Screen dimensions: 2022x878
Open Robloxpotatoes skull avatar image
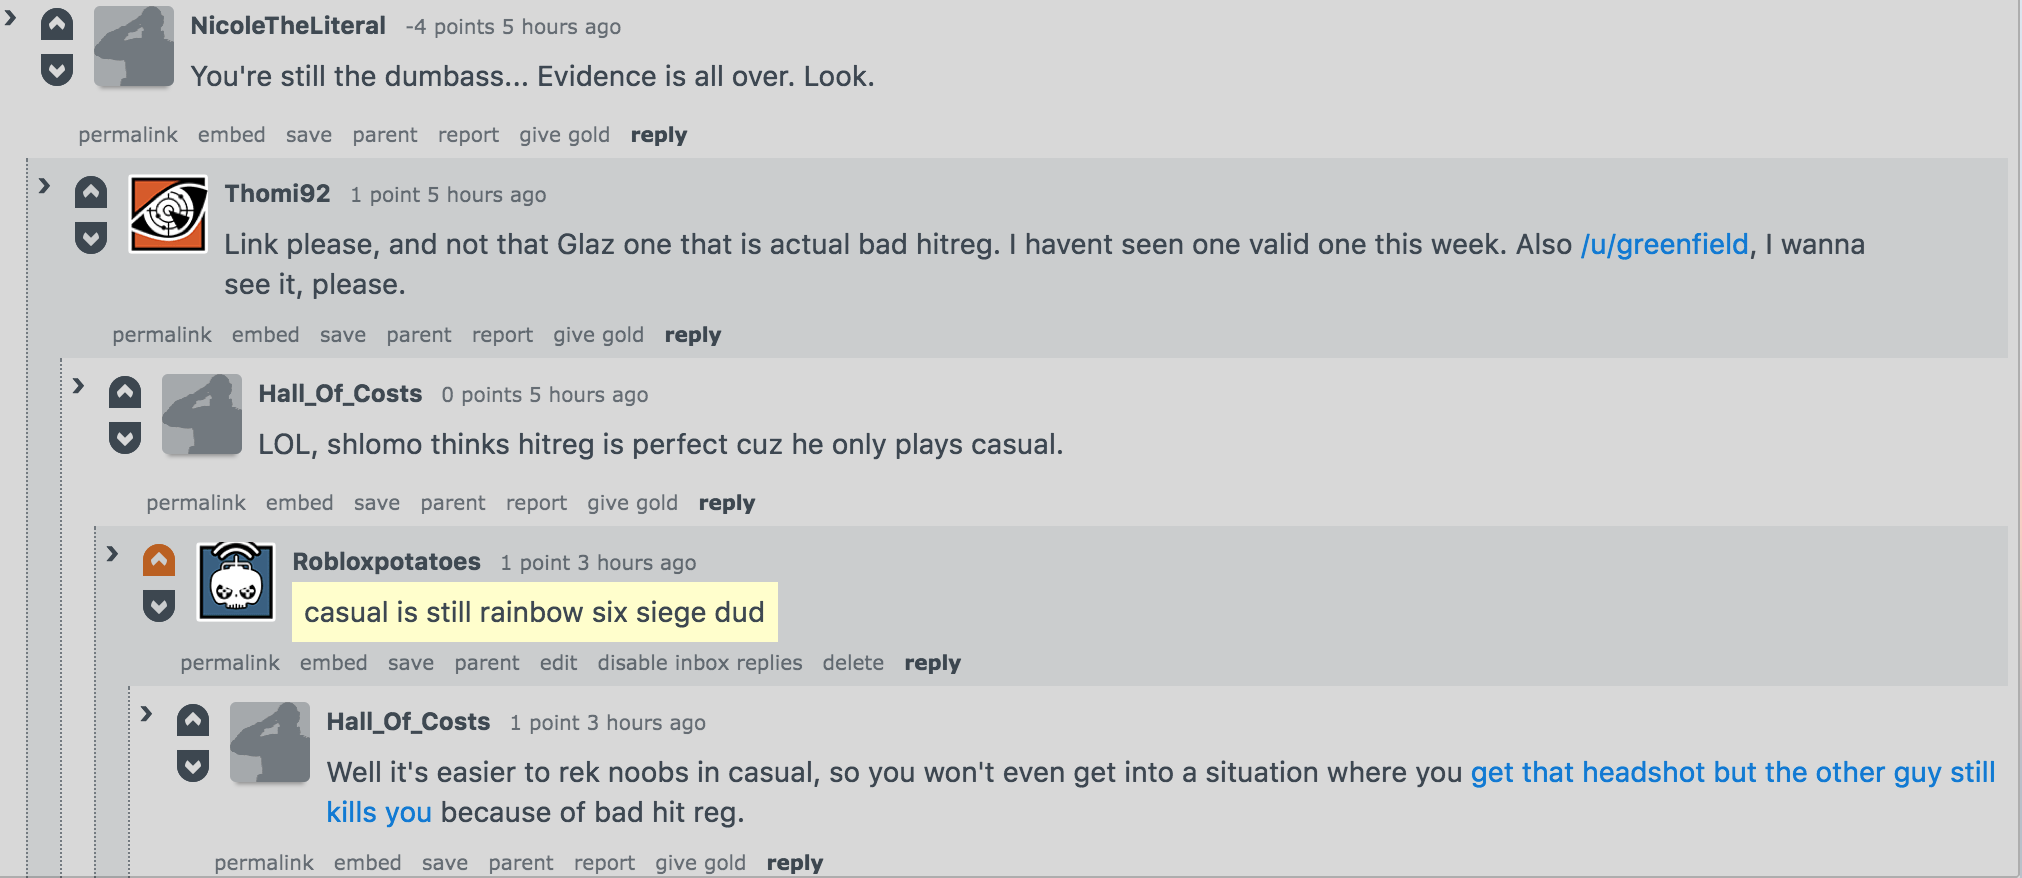tap(236, 582)
